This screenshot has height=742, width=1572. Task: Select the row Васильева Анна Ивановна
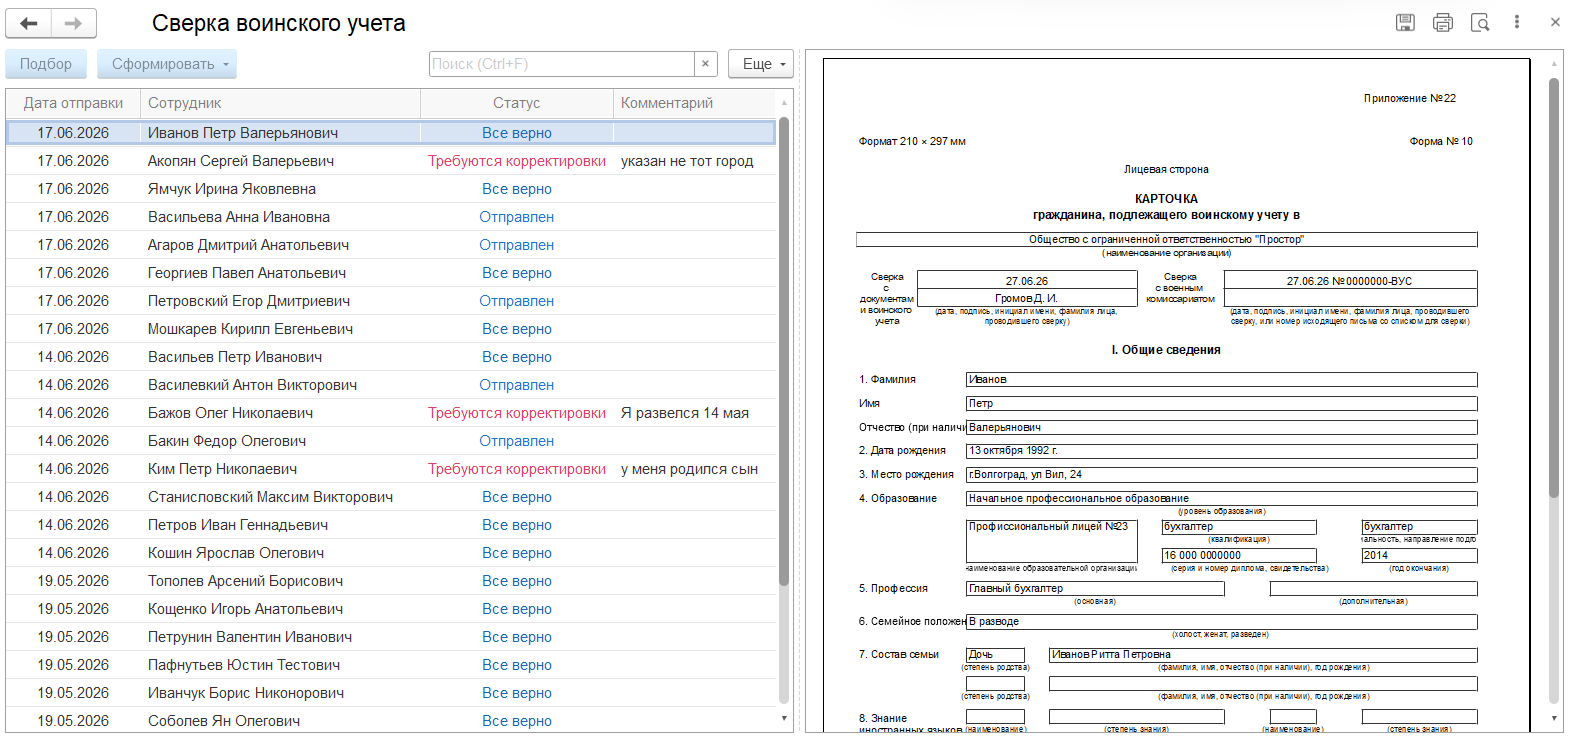[x=391, y=217]
